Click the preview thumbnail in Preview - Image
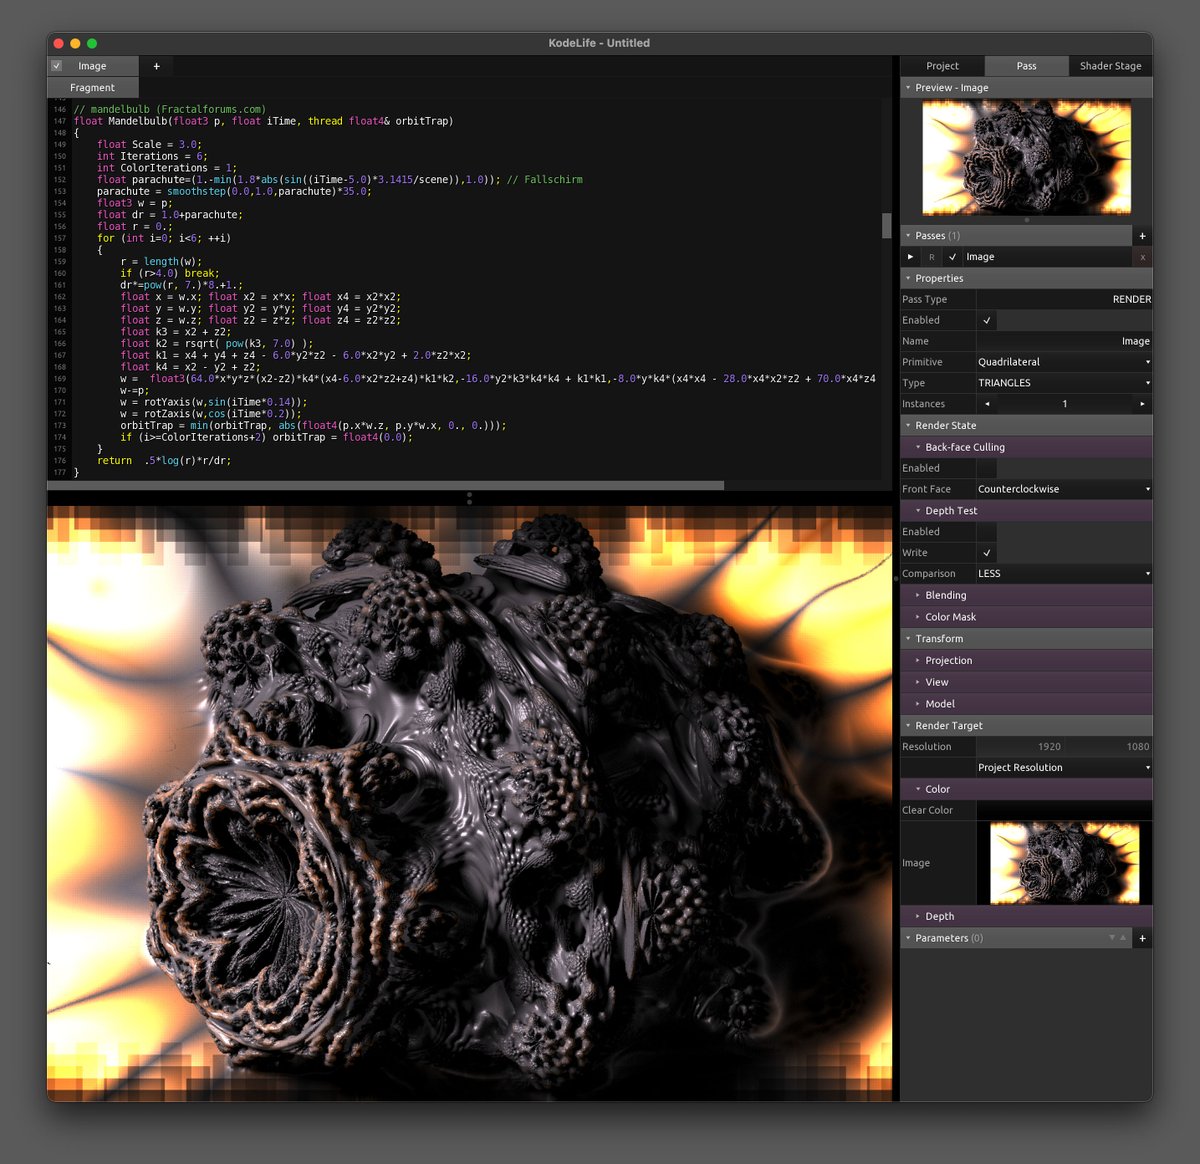The height and width of the screenshot is (1164, 1200). [x=1026, y=157]
